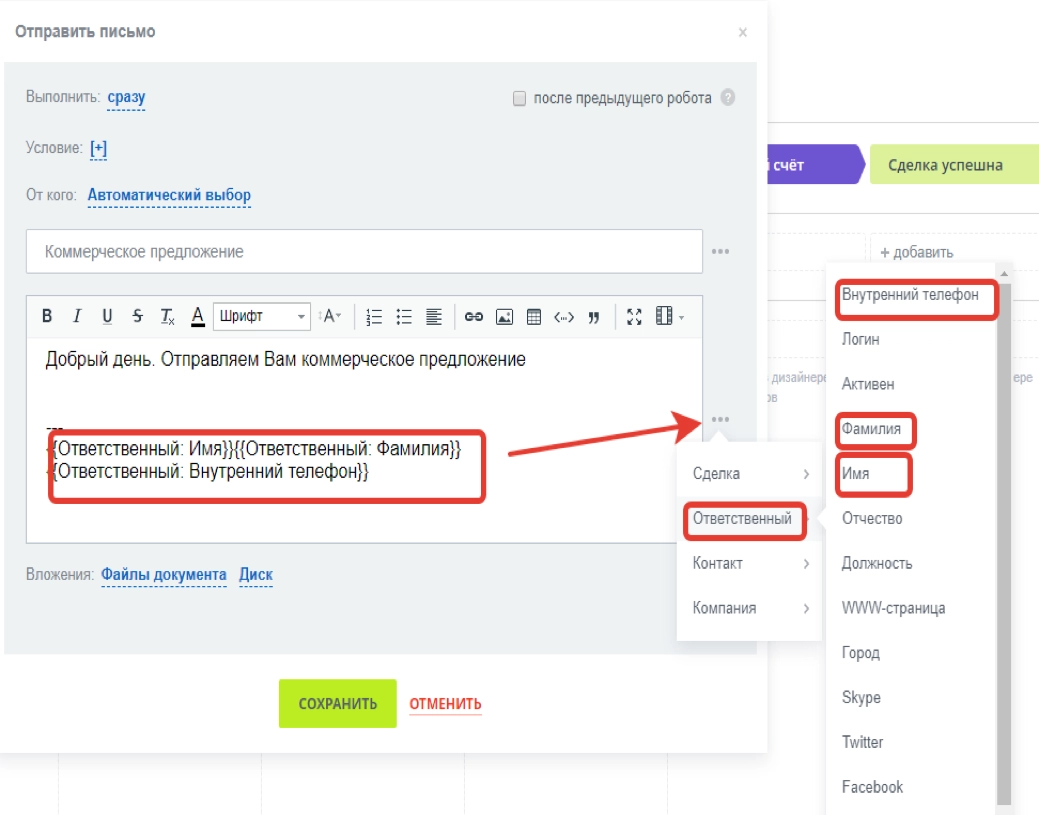Open the font size dropdown

coord(330,317)
